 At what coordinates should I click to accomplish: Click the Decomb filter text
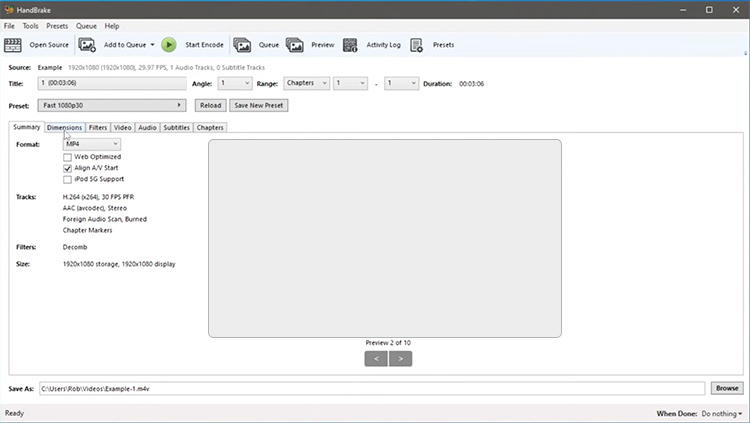(75, 247)
